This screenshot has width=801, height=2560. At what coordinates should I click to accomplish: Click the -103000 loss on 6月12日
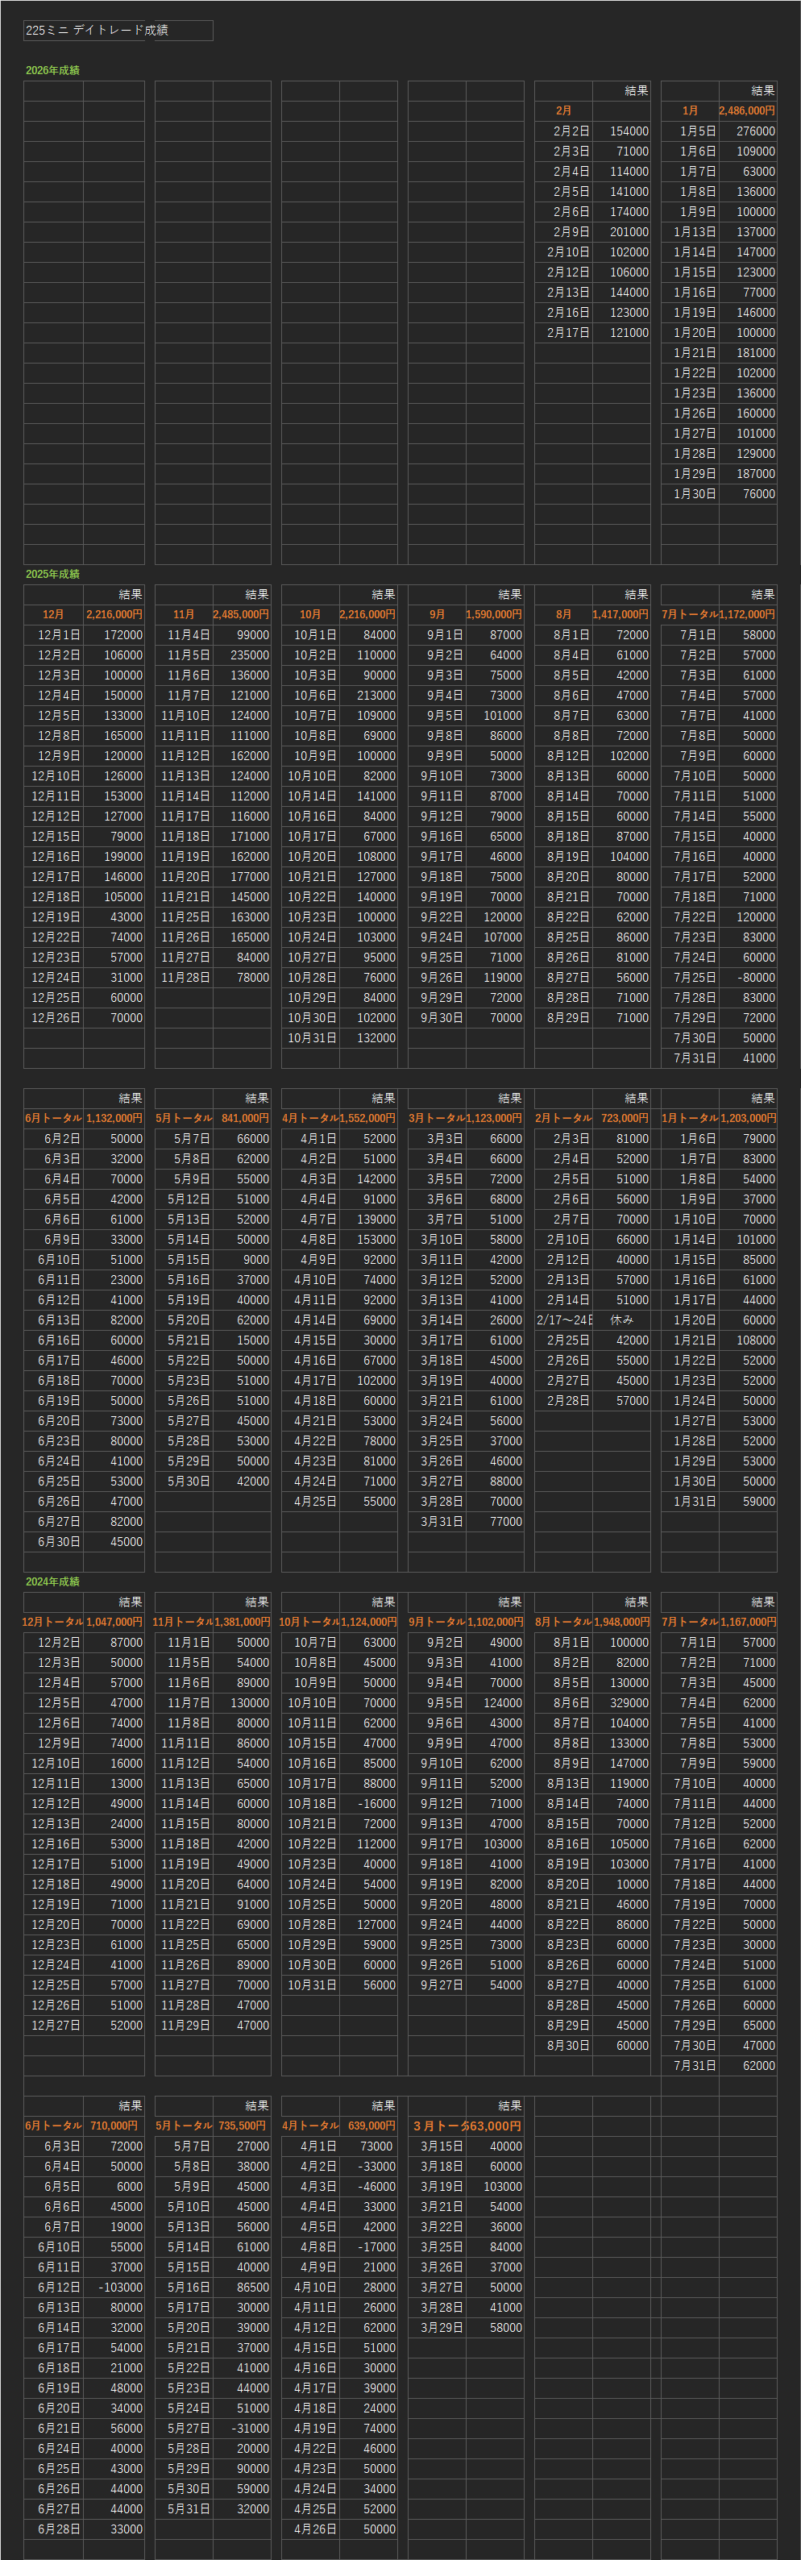coord(120,2287)
